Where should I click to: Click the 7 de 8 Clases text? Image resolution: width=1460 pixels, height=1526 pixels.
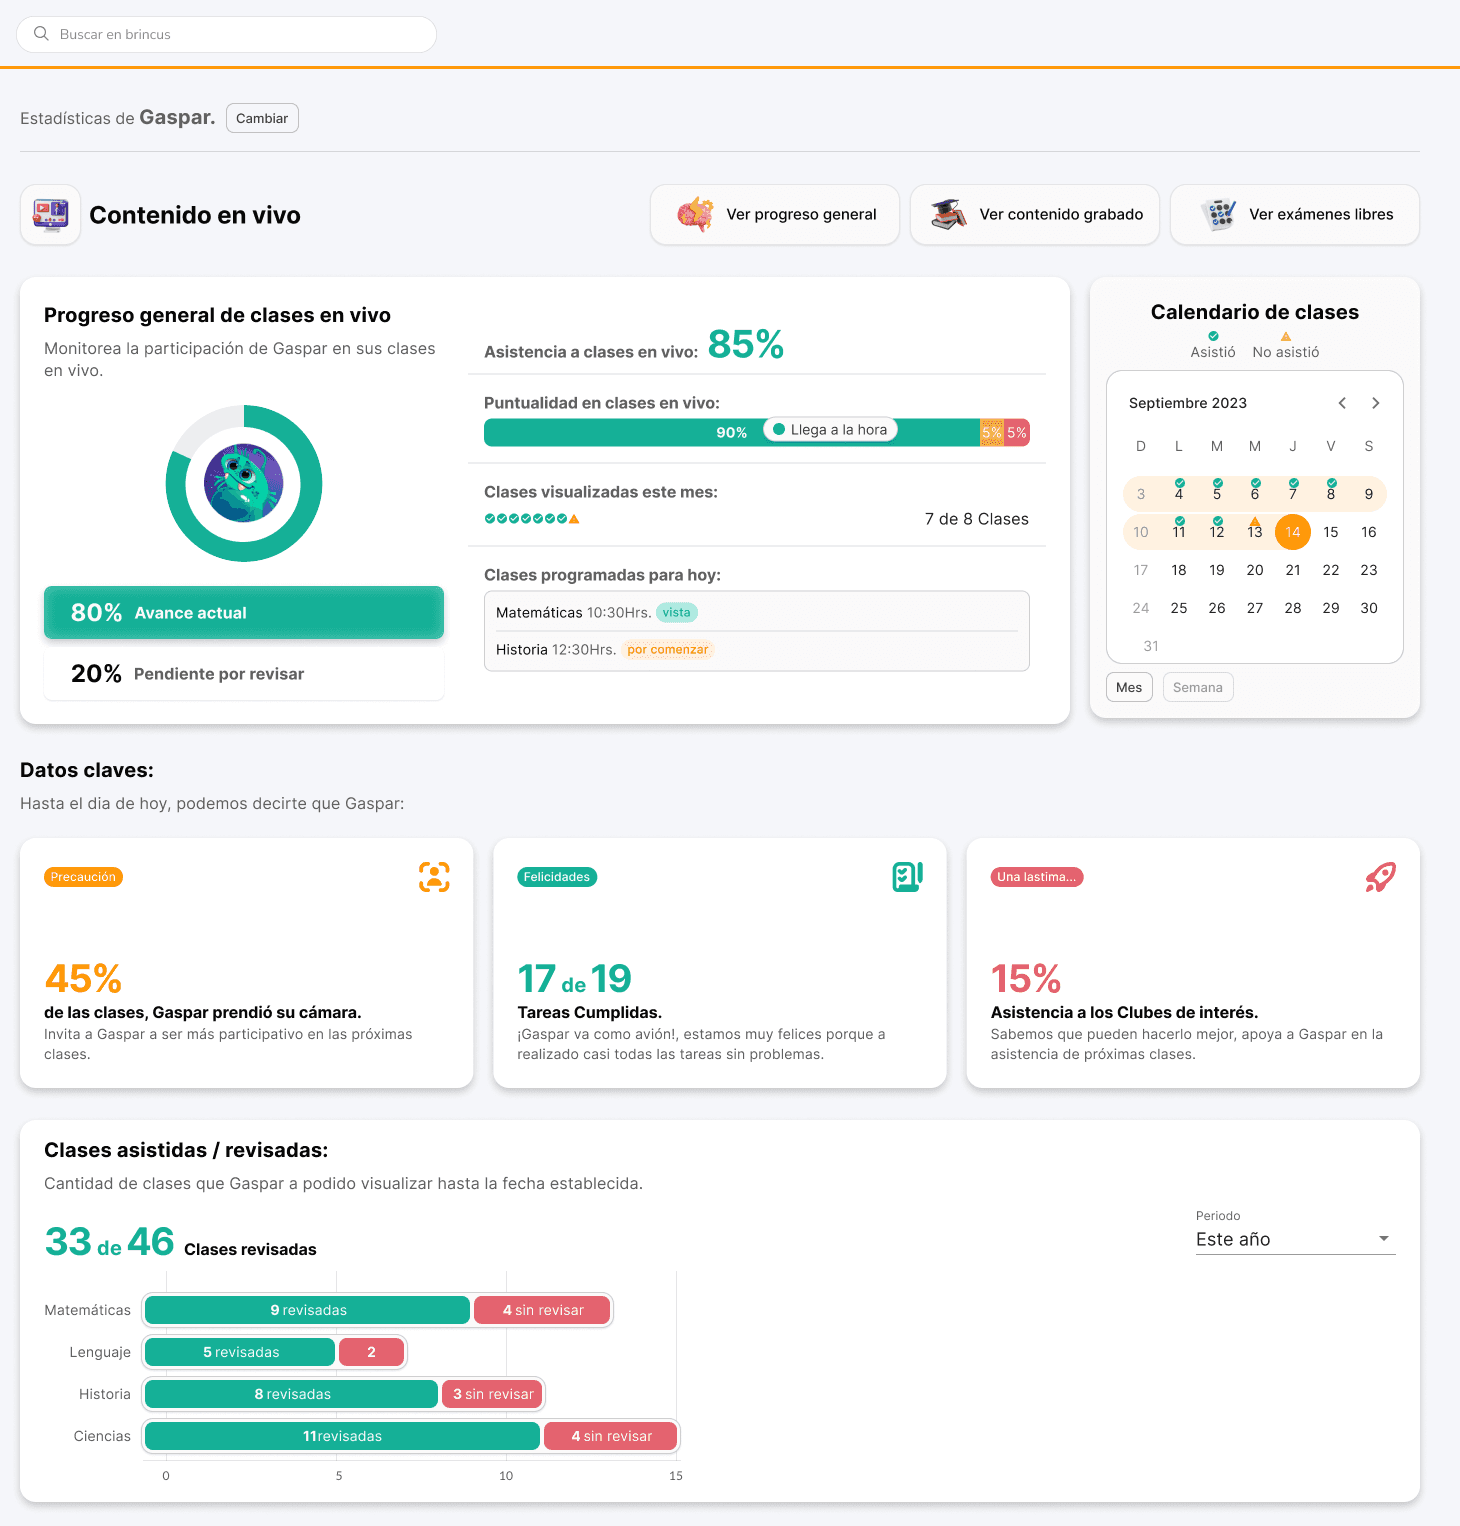pyautogui.click(x=977, y=519)
